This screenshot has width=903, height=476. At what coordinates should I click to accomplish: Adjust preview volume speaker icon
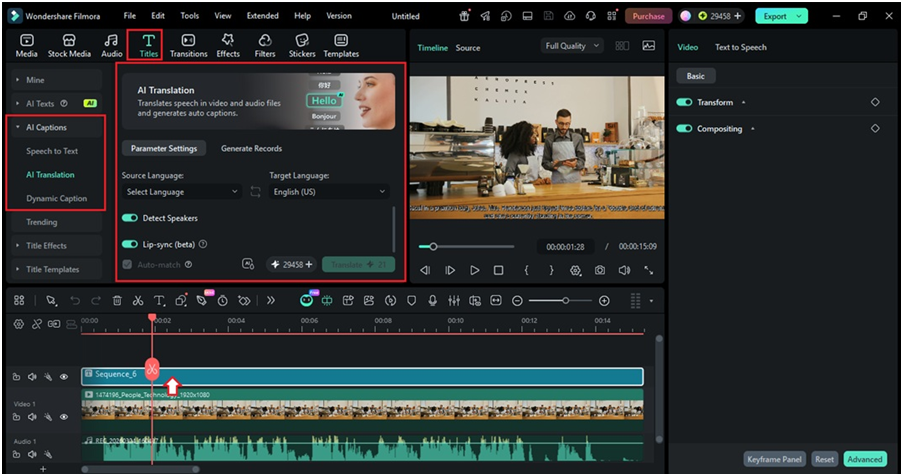pos(624,270)
